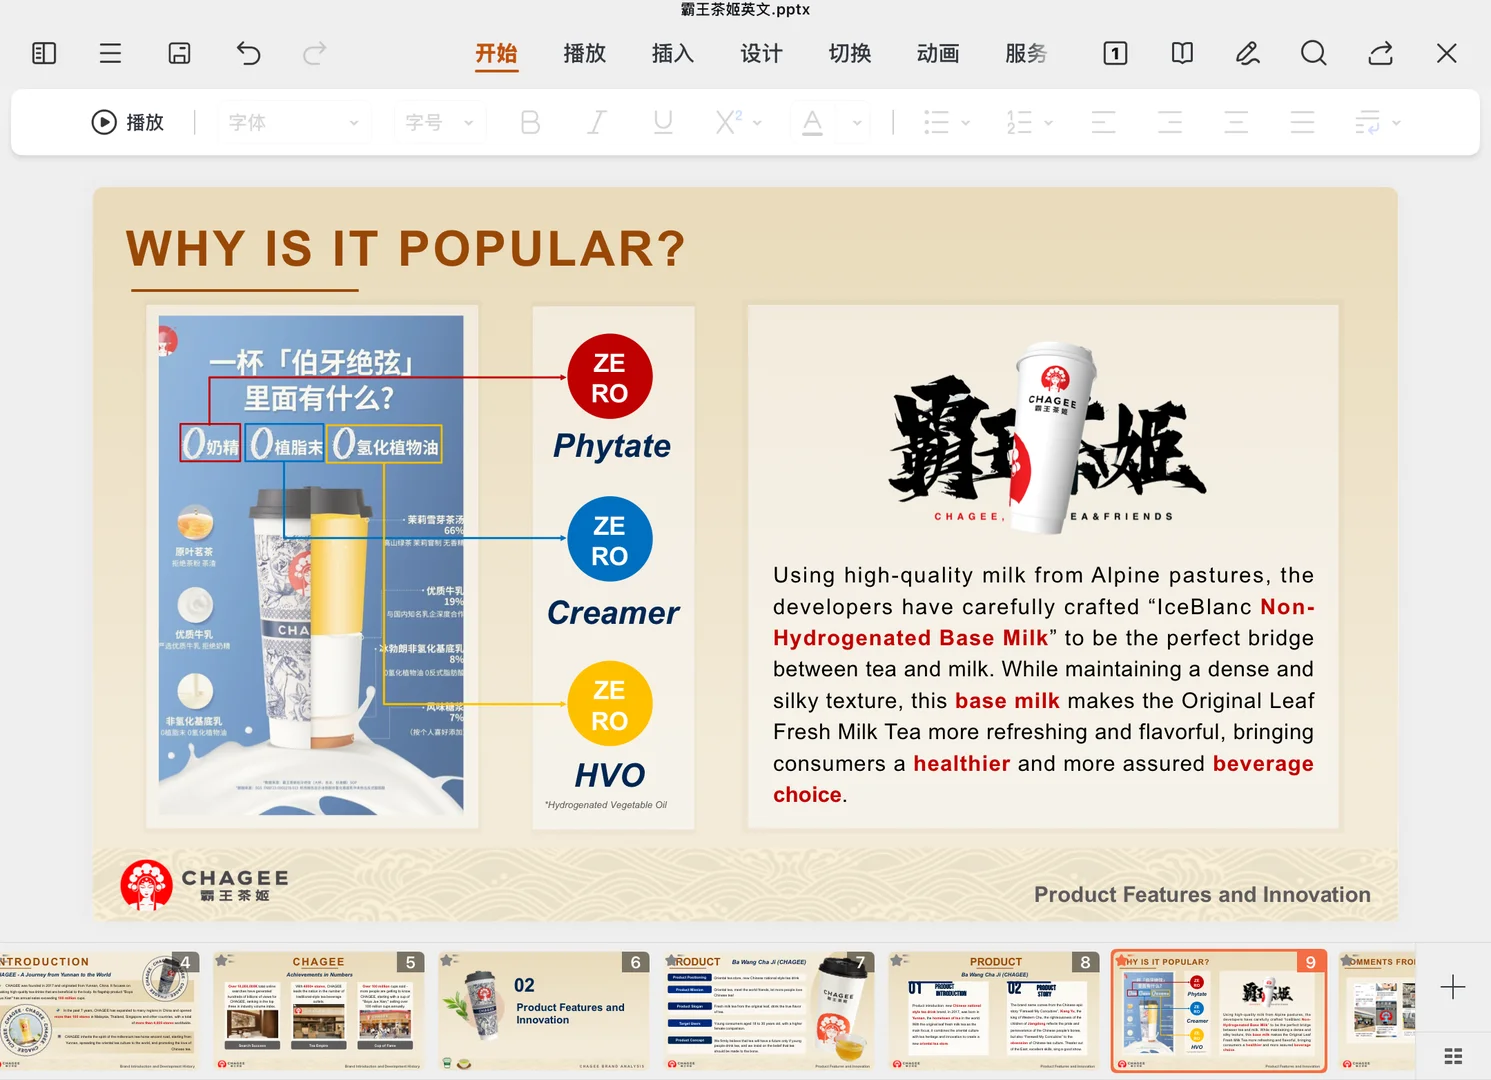Click the Product Features and Innovation footer
Viewport: 1491px width, 1080px height.
1202,894
